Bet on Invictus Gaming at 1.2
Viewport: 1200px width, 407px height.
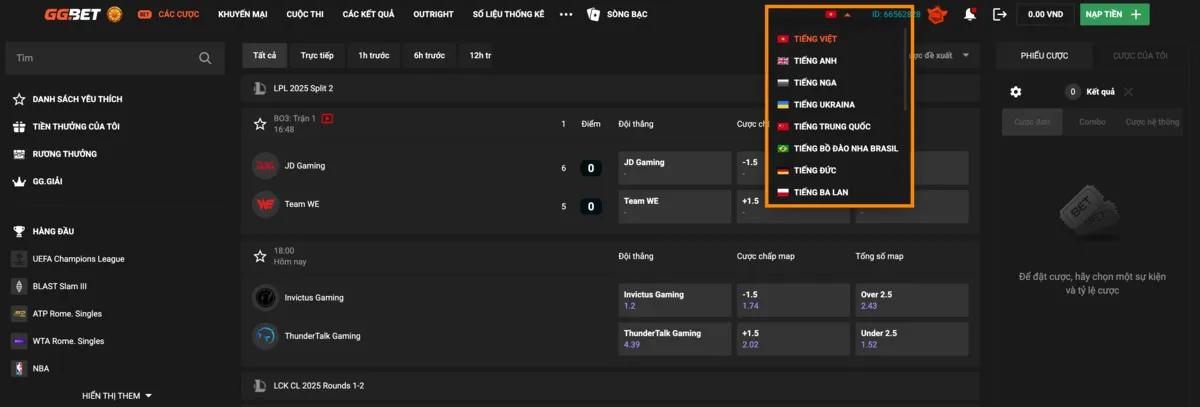(672, 300)
